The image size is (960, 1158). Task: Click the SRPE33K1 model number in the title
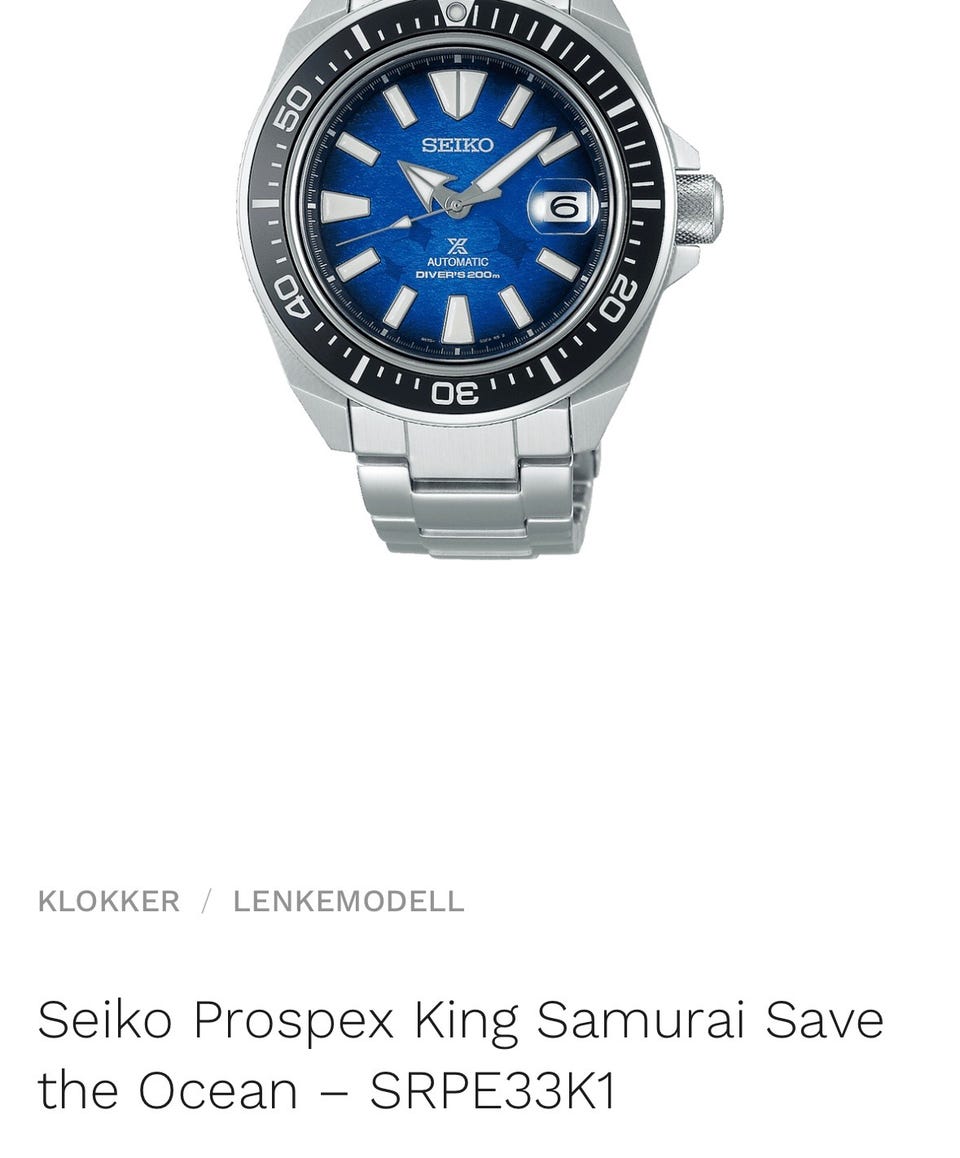tap(493, 1089)
